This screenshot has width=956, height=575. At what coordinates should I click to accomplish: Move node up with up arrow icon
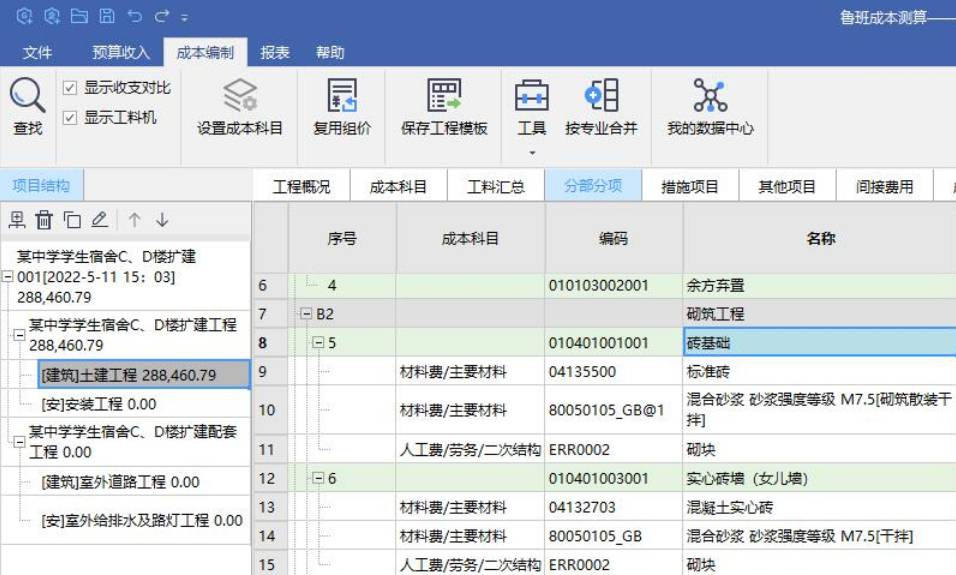[x=134, y=220]
